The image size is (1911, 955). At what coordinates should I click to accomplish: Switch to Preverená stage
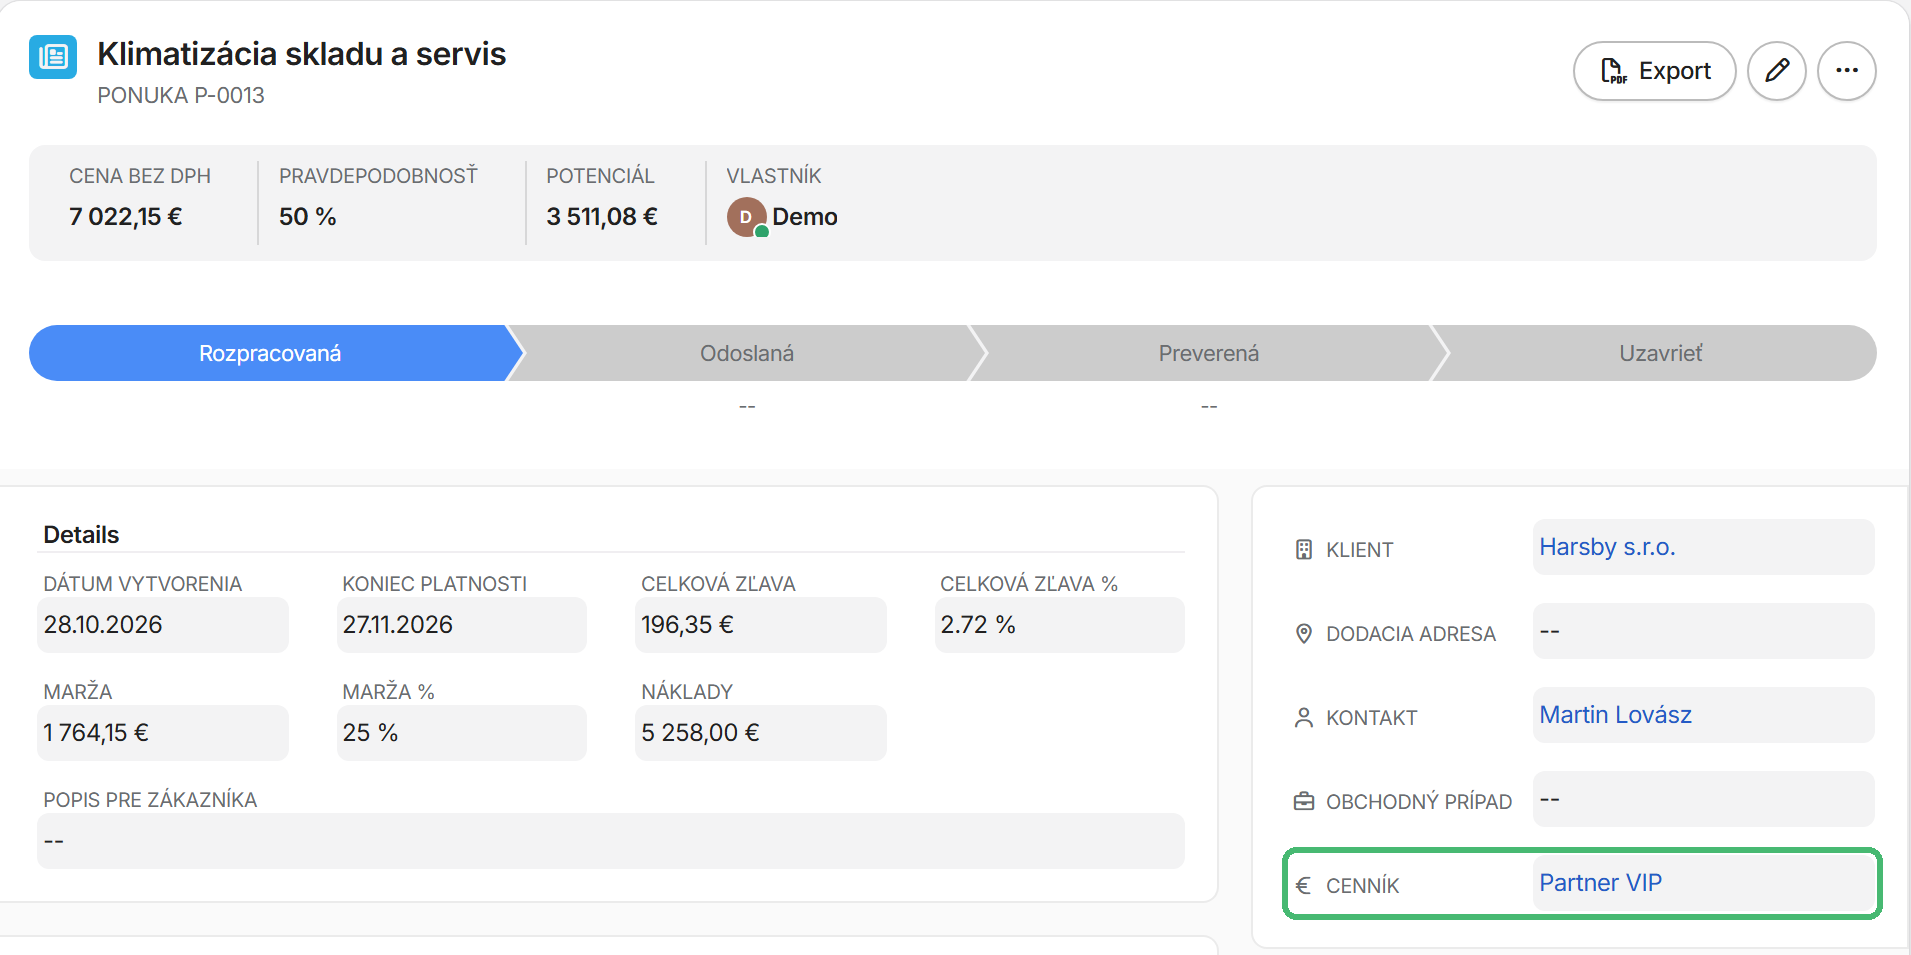[x=1208, y=353]
